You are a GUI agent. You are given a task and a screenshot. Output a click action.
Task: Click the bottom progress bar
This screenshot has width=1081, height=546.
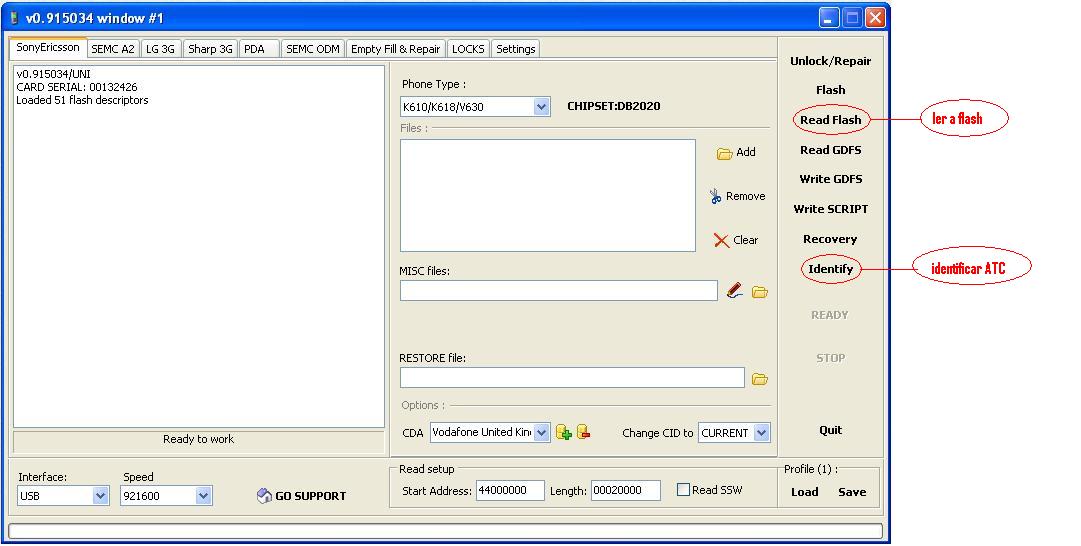[x=445, y=531]
